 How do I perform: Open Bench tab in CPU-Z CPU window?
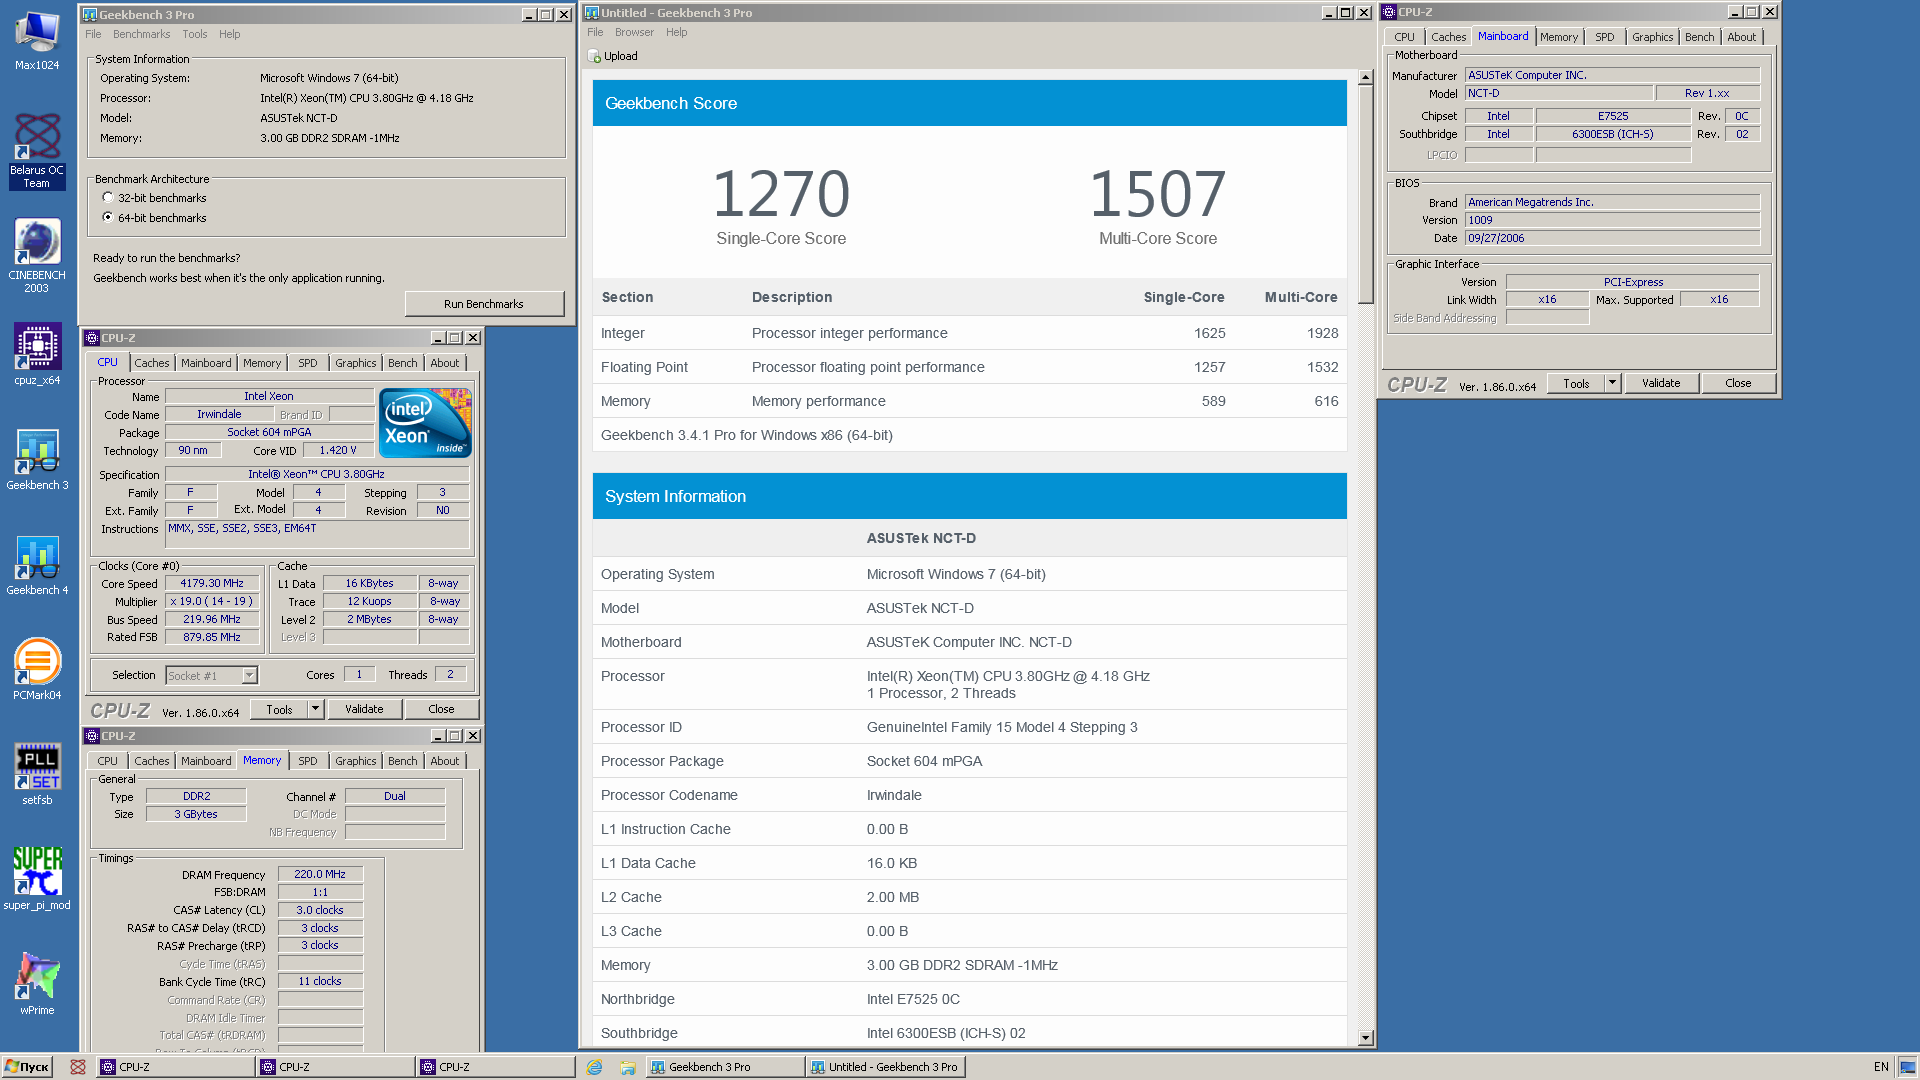[x=403, y=363]
